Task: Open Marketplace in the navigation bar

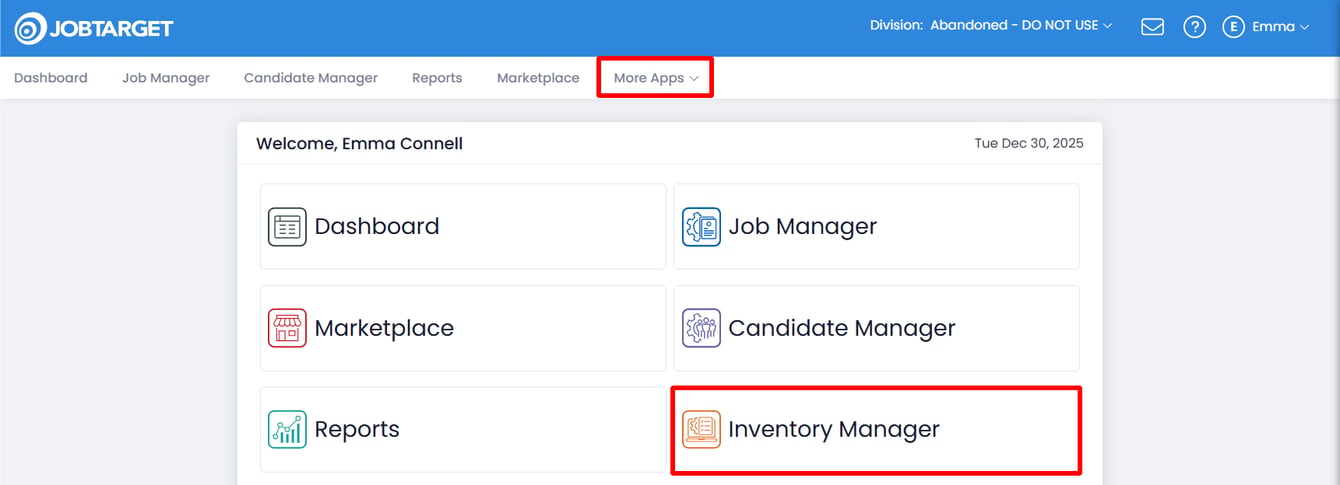Action: [x=538, y=77]
